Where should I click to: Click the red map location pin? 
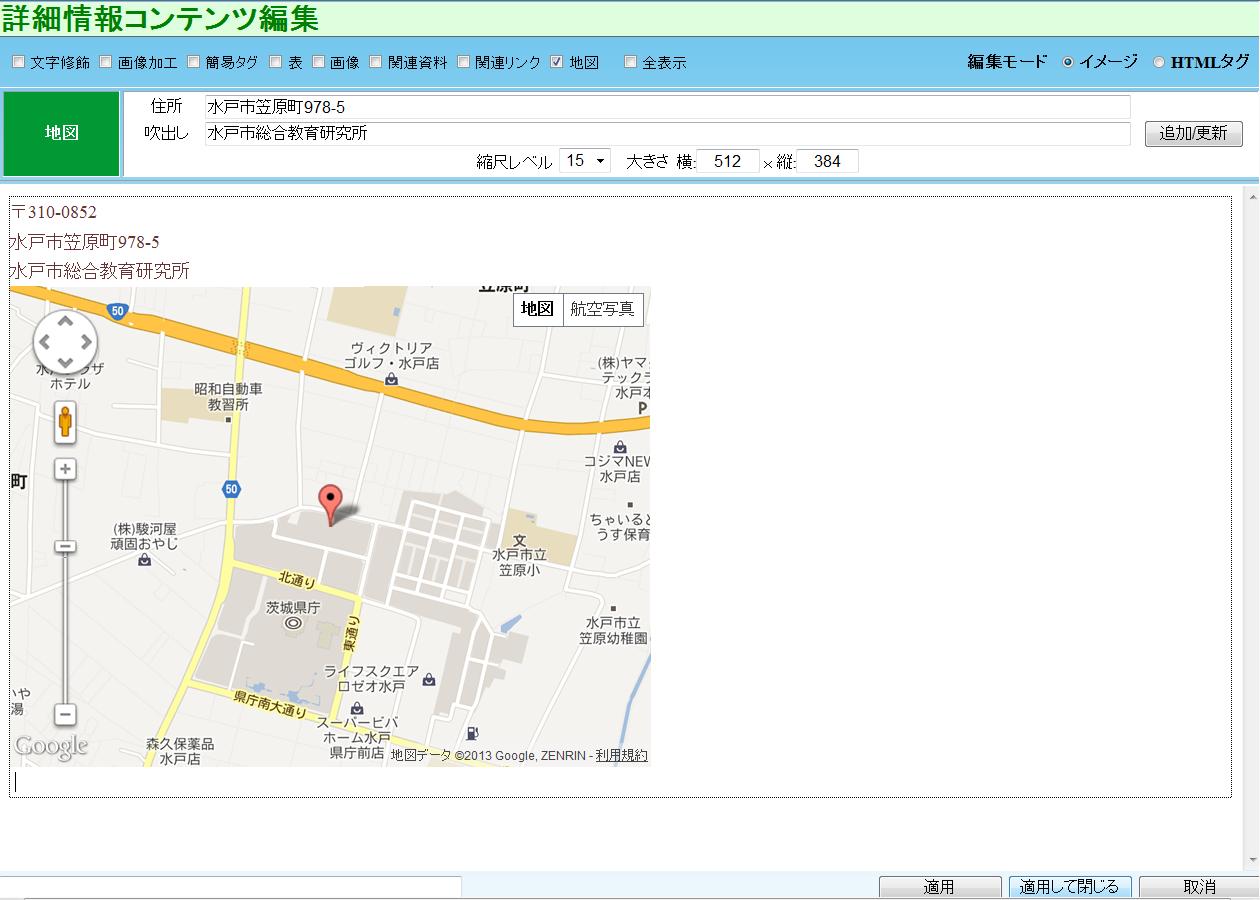pos(330,504)
